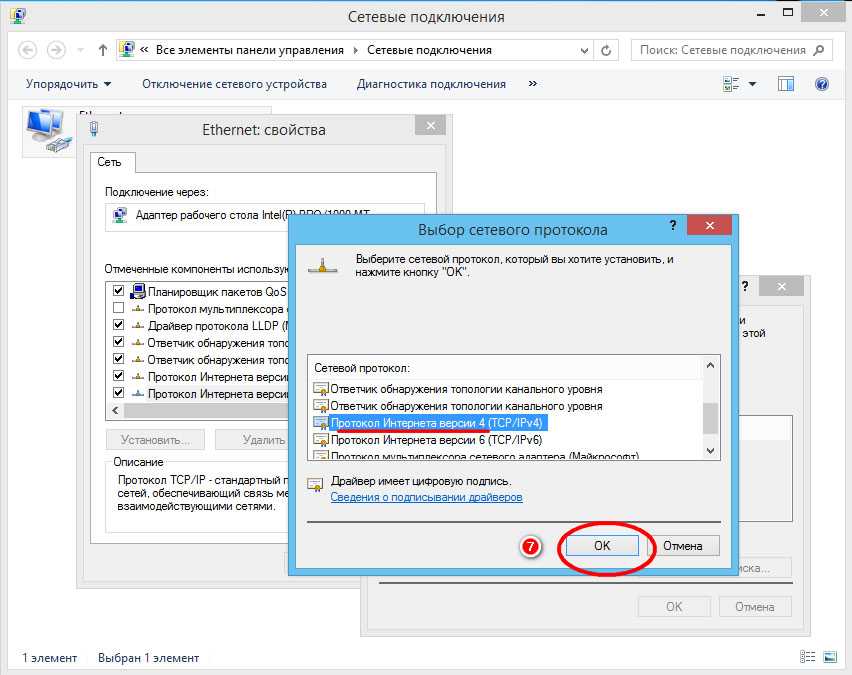Viewport: 852px width, 675px height.
Task: Uncheck Планировщик пакетов QoS checkbox
Action: [119, 291]
